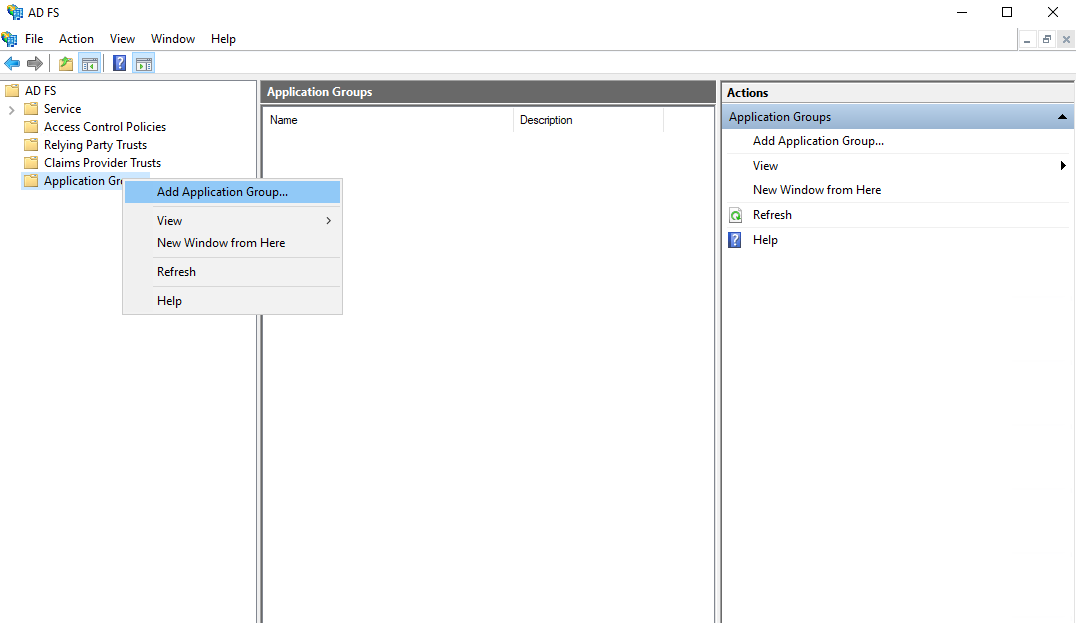Sort by the Name column header

point(388,120)
